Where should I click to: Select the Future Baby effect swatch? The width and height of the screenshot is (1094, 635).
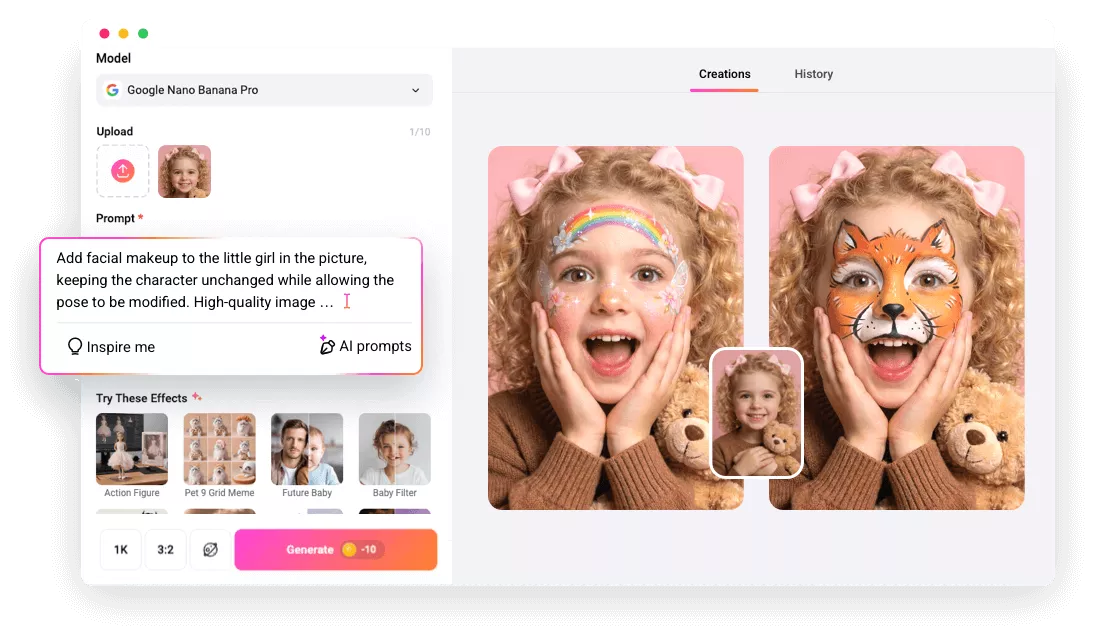coord(307,448)
